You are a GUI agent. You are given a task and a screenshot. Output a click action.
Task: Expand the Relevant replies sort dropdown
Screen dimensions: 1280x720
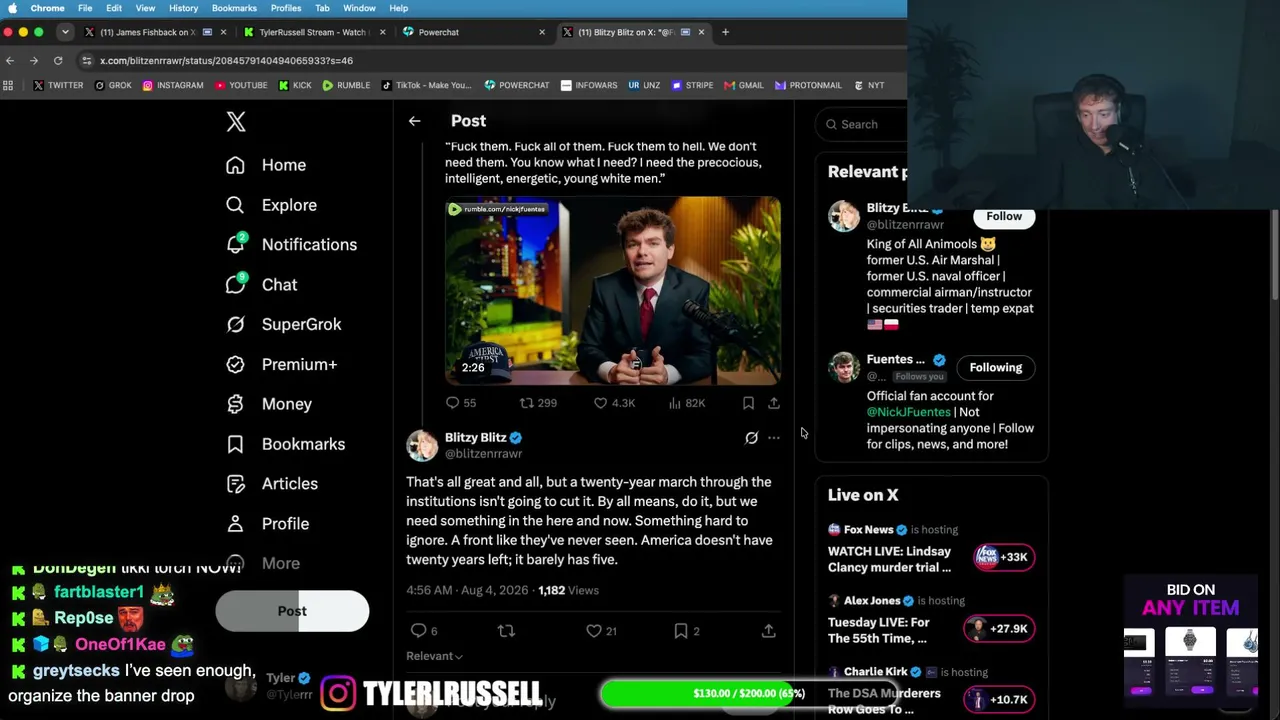[x=434, y=656]
